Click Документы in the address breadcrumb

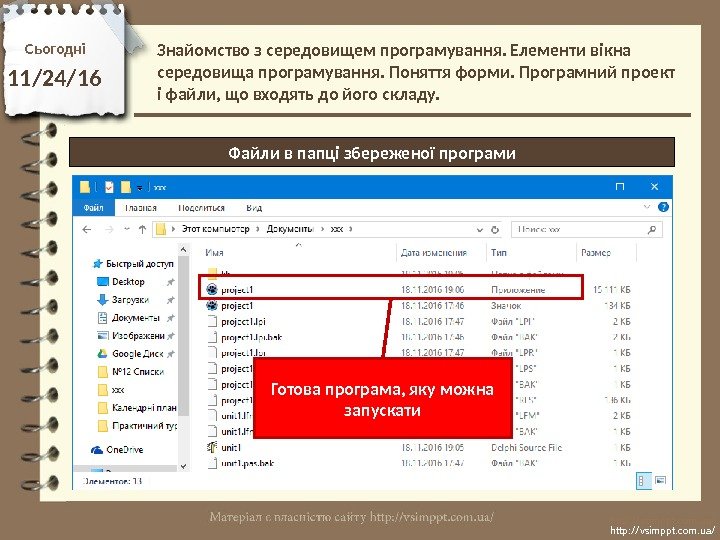tap(290, 229)
